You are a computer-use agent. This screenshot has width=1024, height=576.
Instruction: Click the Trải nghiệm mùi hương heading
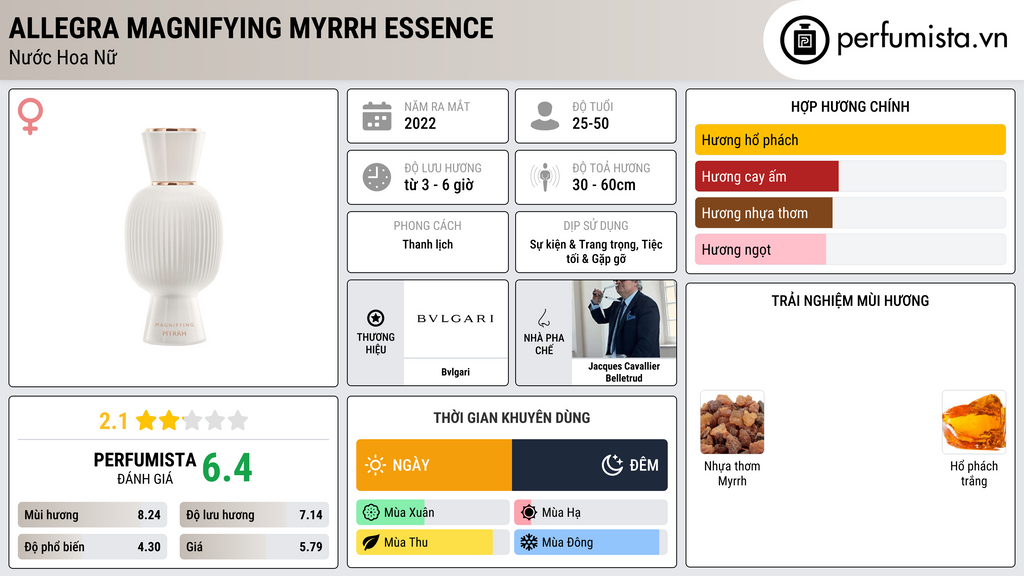click(850, 301)
